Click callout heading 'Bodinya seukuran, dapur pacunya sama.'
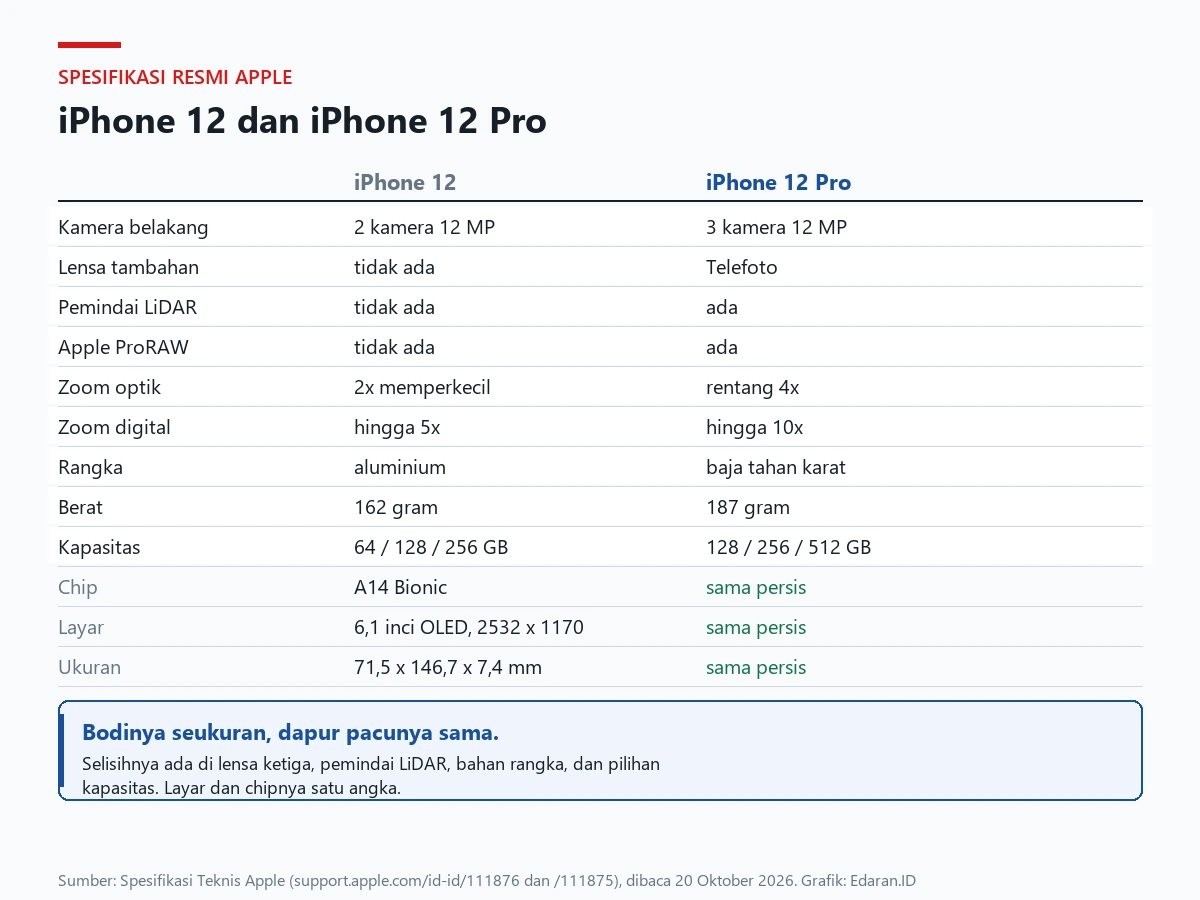Image resolution: width=1200 pixels, height=900 pixels. (x=290, y=732)
